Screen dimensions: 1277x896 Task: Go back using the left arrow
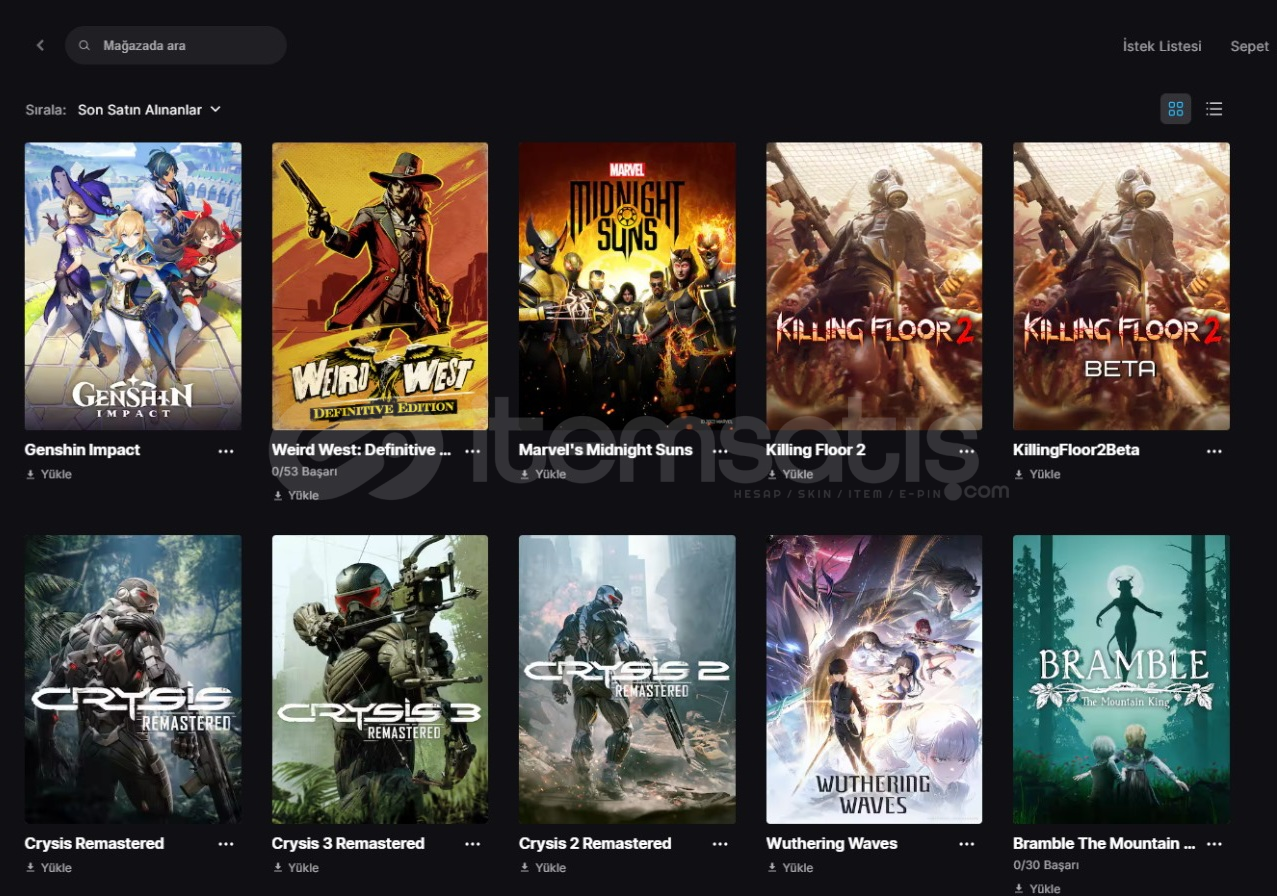[x=40, y=45]
